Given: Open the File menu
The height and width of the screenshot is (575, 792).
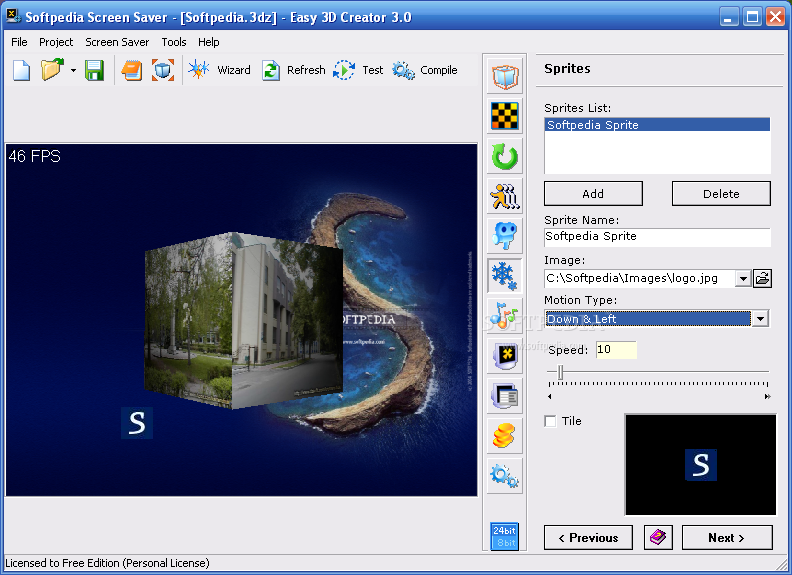Looking at the screenshot, I should pos(19,42).
